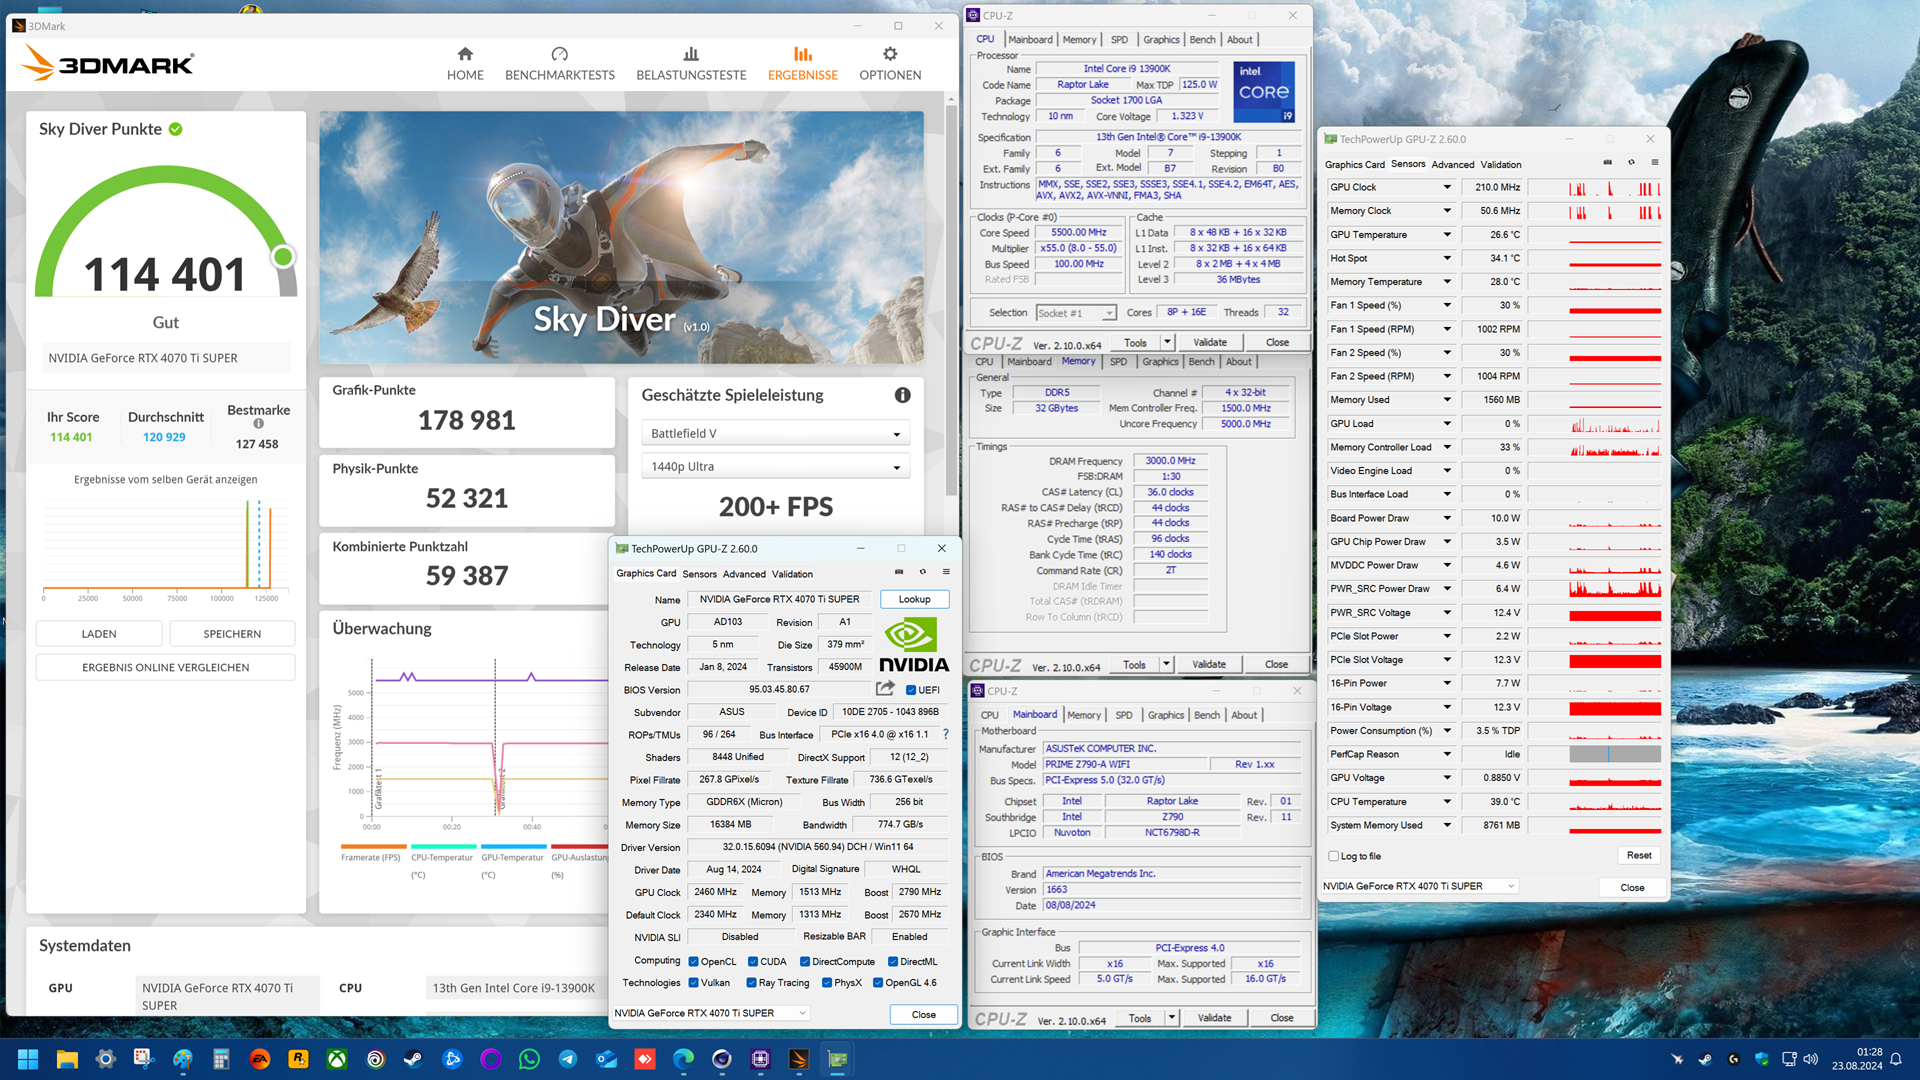
Task: Click Lookup button in GPU-Z
Action: tap(914, 599)
